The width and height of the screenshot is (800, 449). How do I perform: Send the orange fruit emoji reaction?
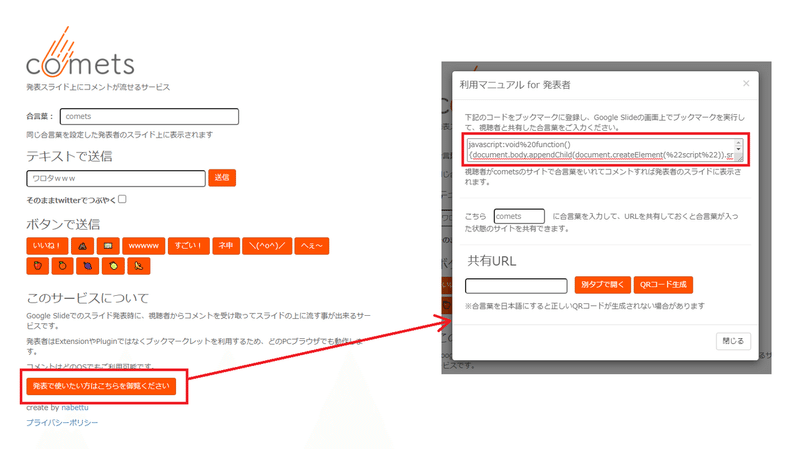[62, 266]
